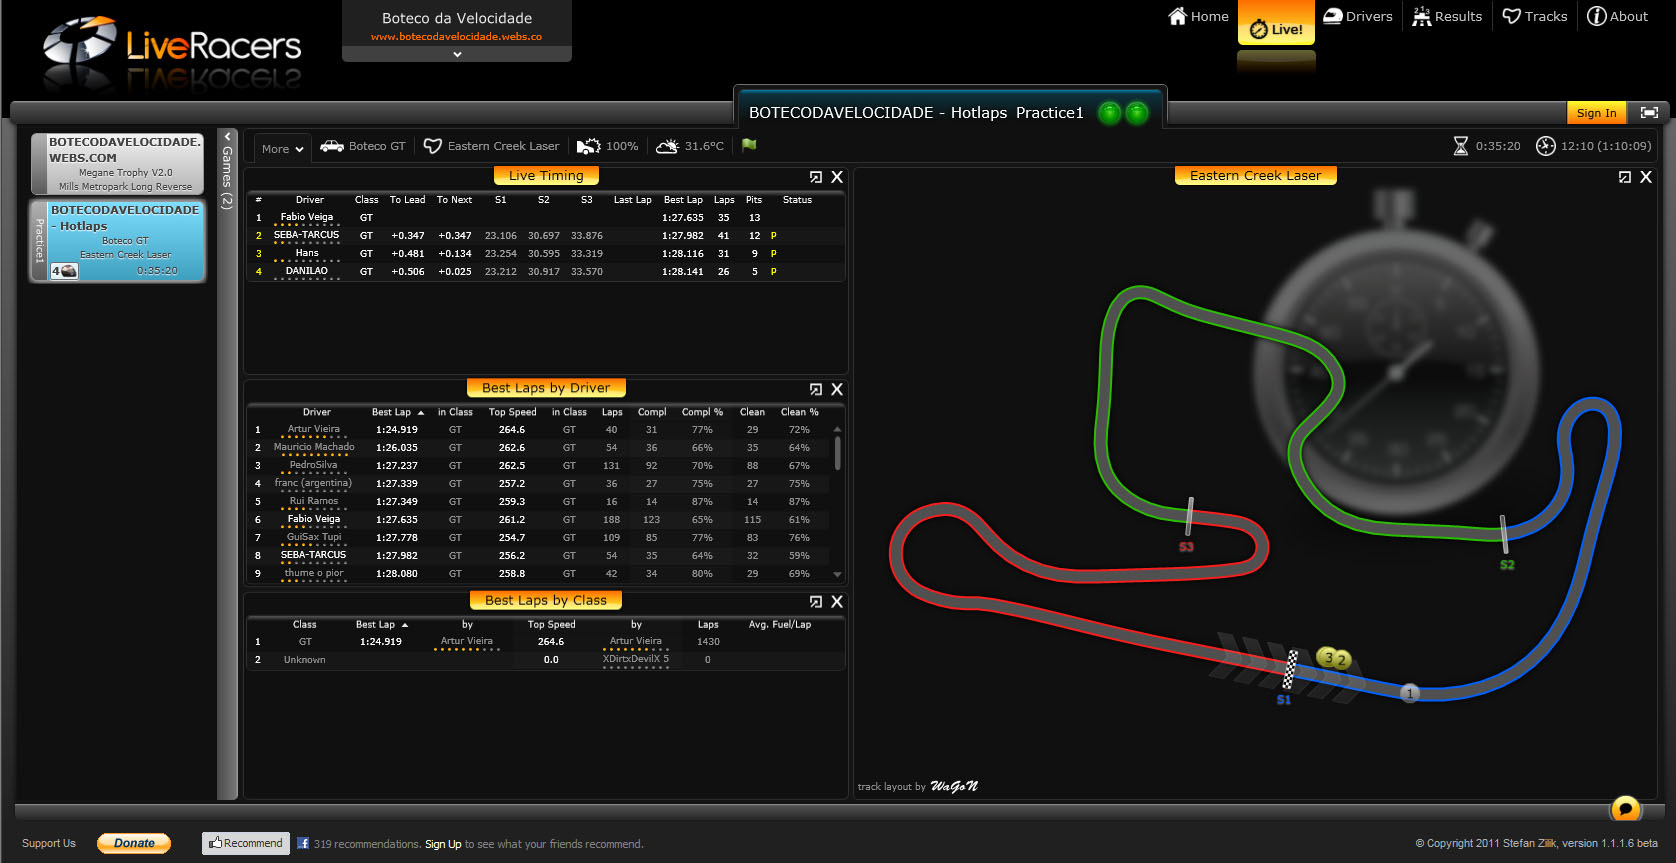
Task: Click the Facebook Recommend button
Action: tap(246, 843)
